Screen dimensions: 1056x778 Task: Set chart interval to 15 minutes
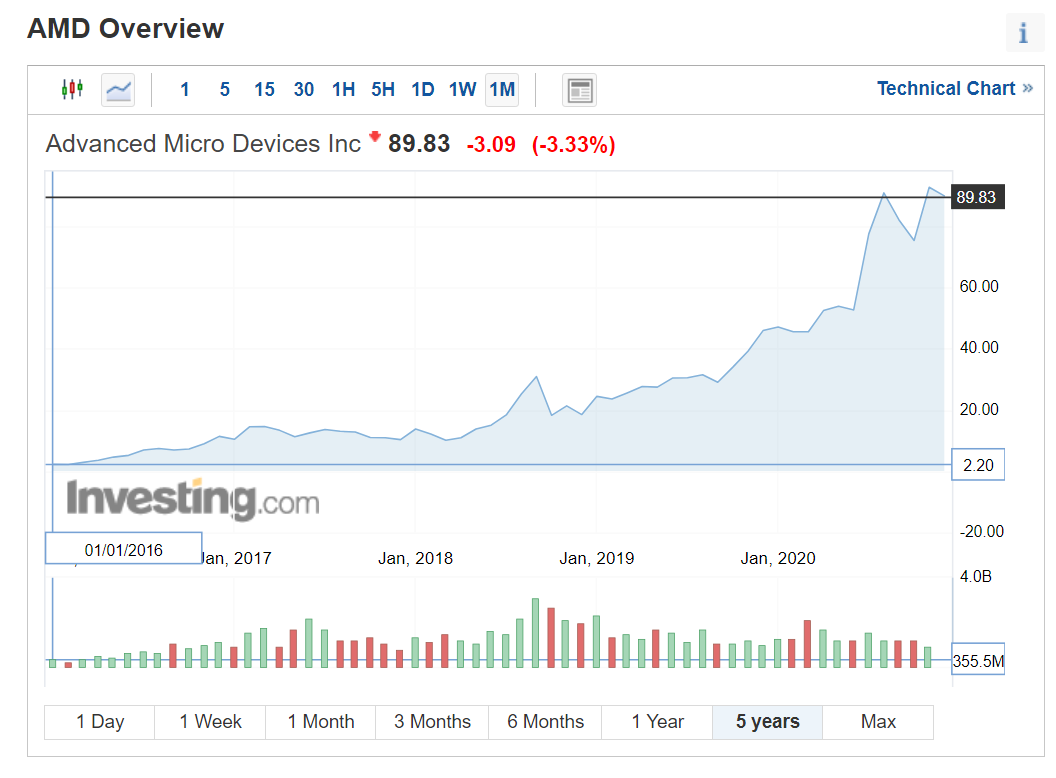click(x=264, y=90)
